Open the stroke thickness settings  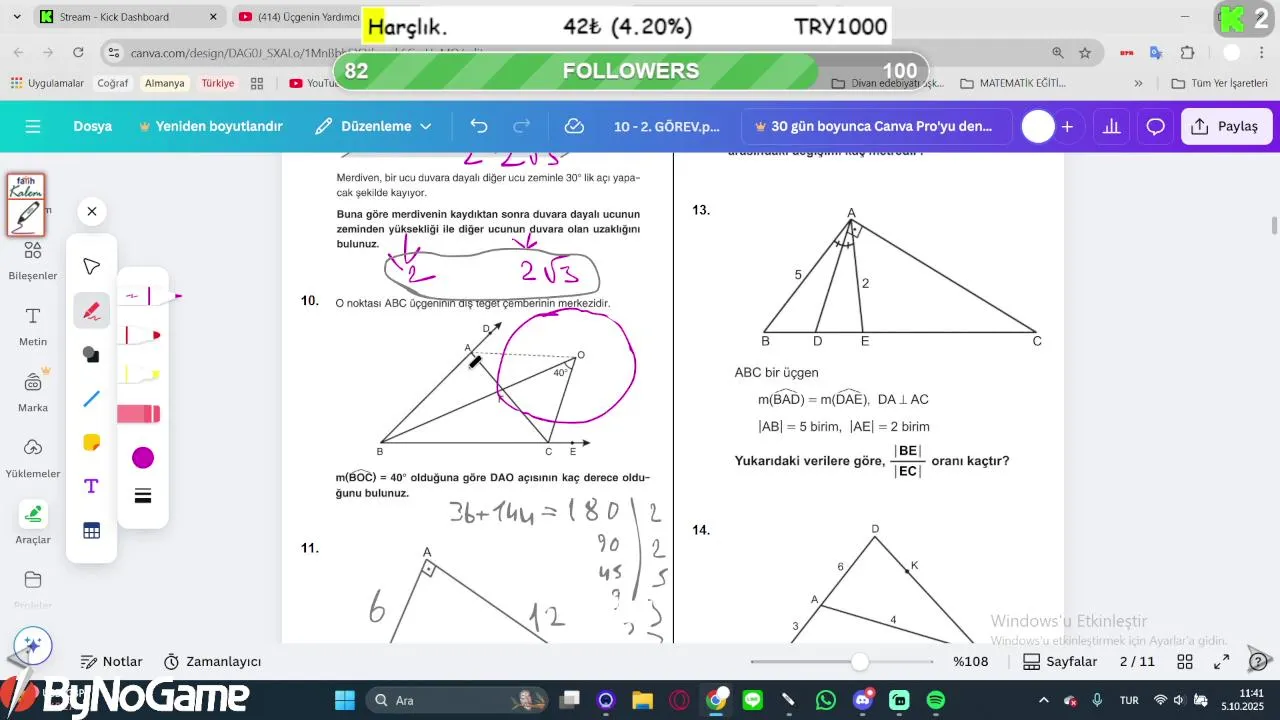coord(143,496)
